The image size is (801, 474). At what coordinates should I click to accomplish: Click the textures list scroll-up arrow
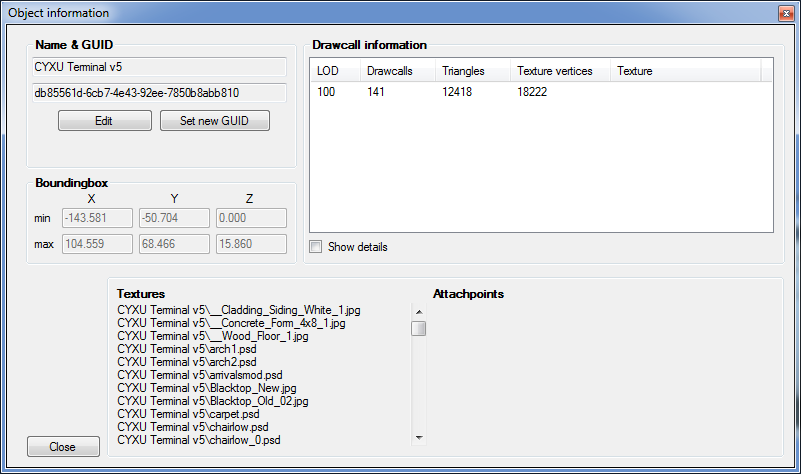(x=419, y=312)
